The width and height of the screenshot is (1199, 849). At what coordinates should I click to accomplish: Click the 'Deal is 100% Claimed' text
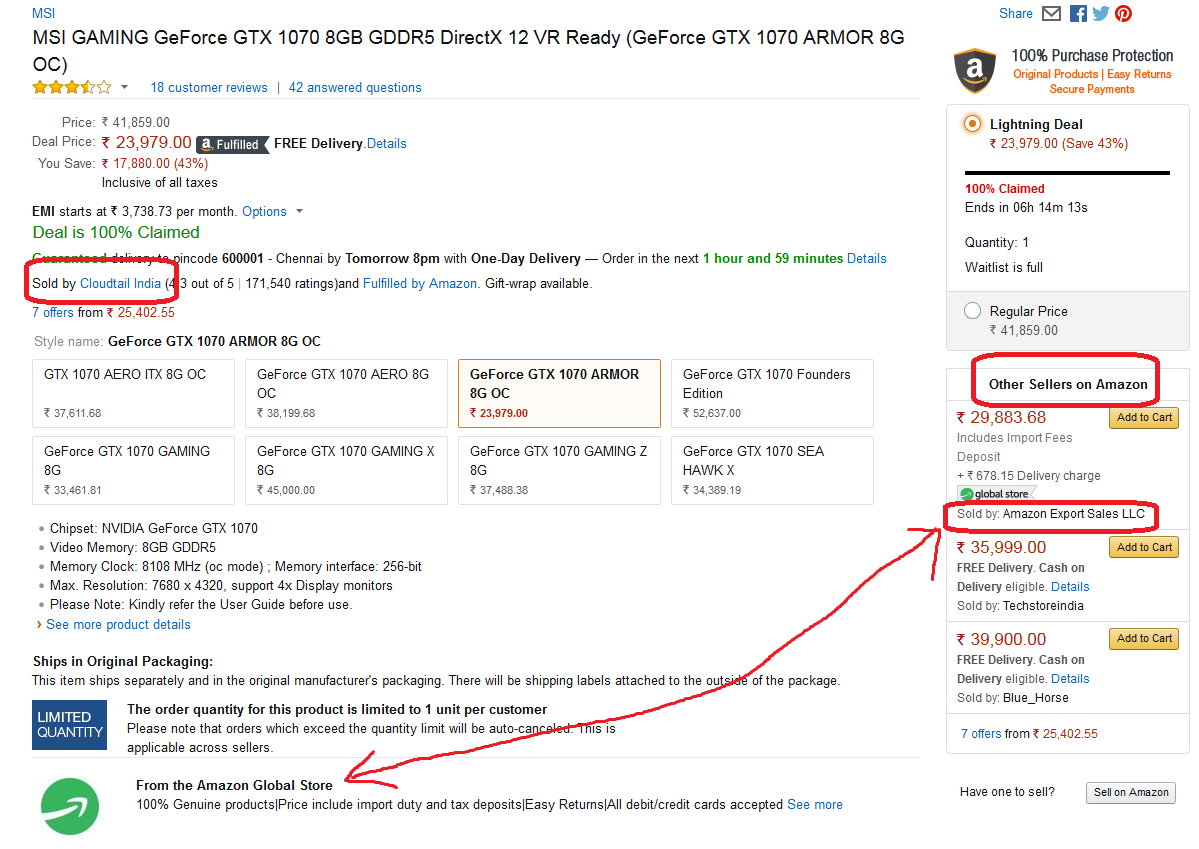(115, 232)
